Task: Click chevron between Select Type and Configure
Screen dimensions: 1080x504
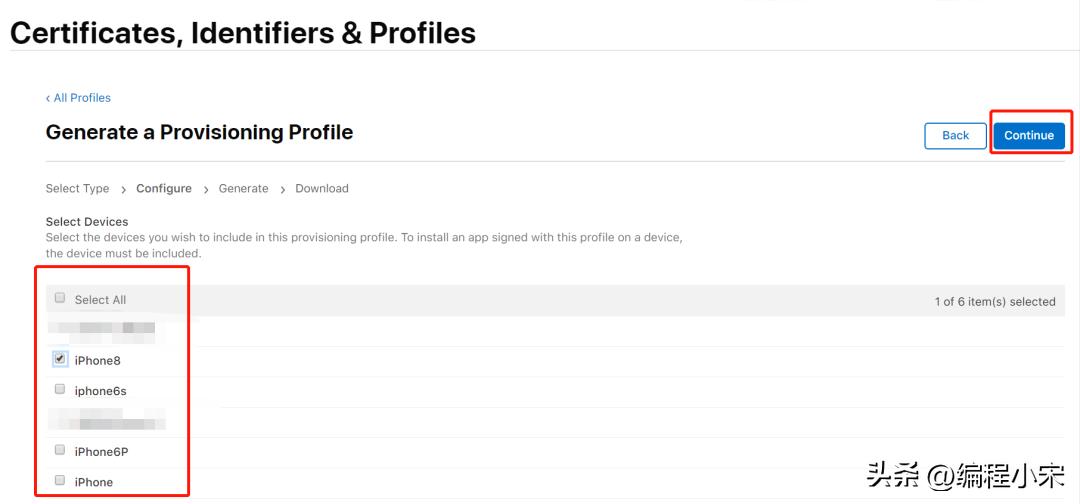Action: [123, 189]
